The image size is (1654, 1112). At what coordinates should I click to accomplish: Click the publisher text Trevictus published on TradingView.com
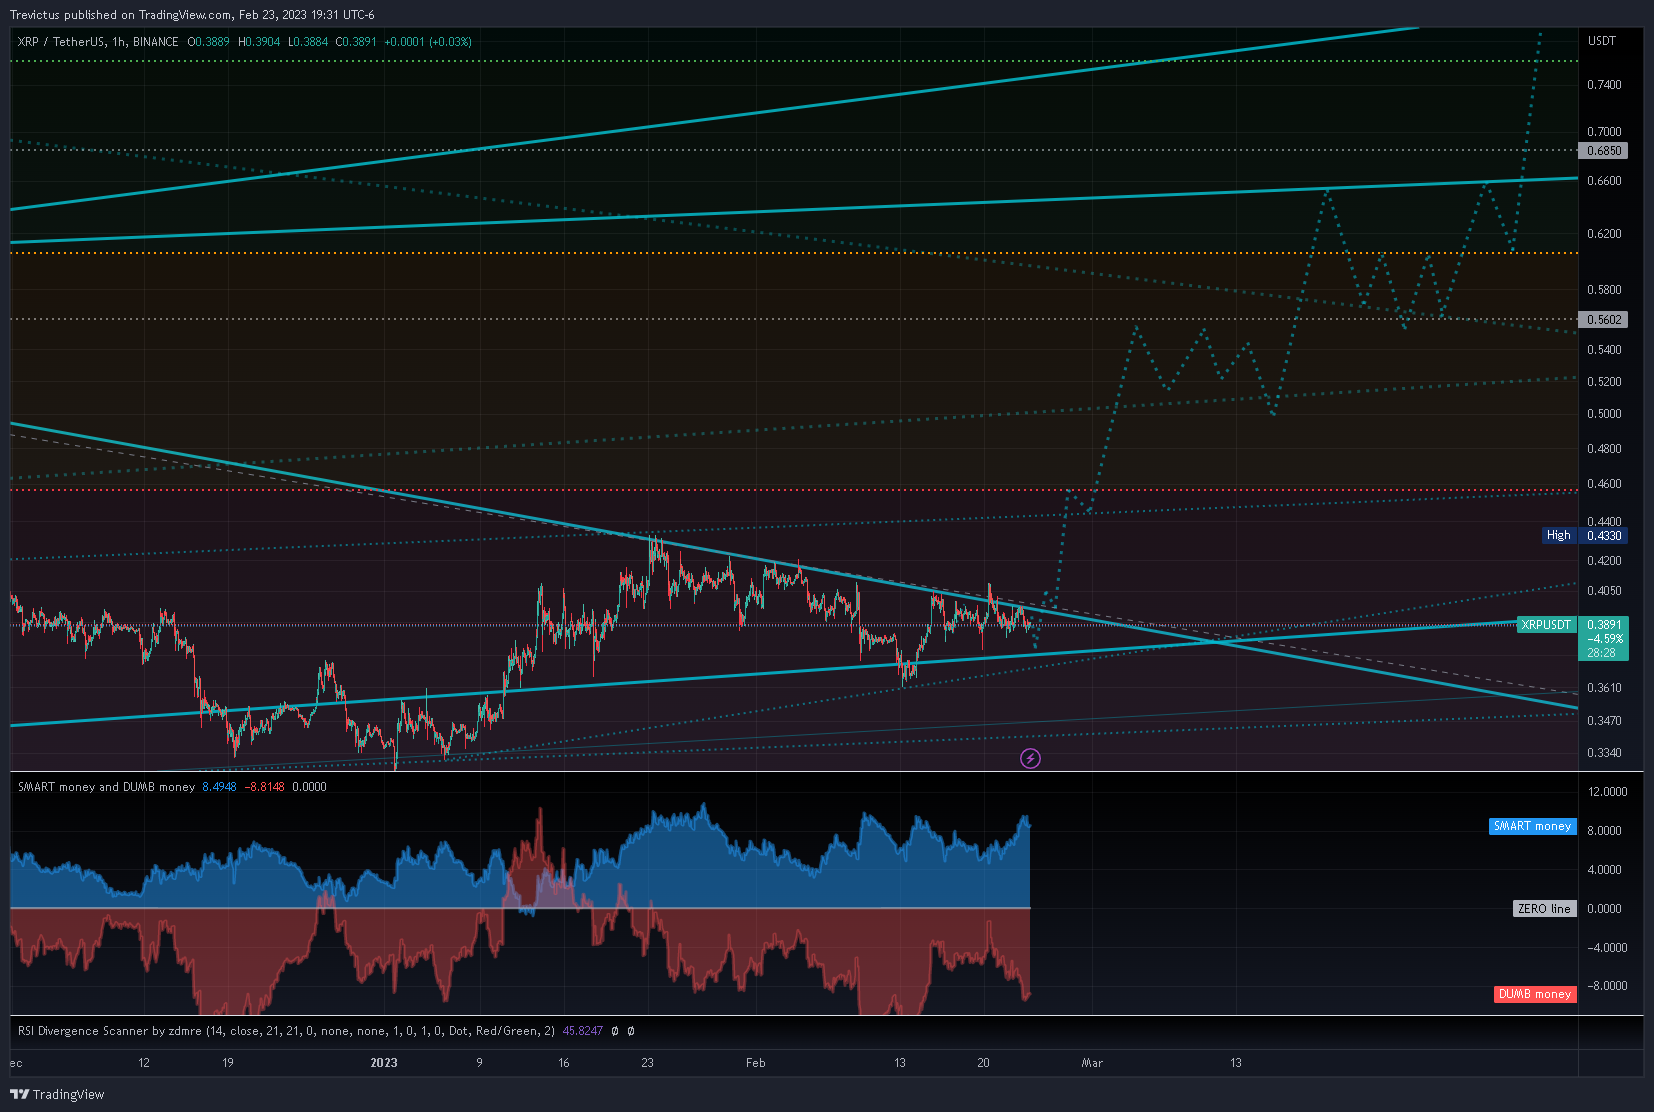pos(121,15)
